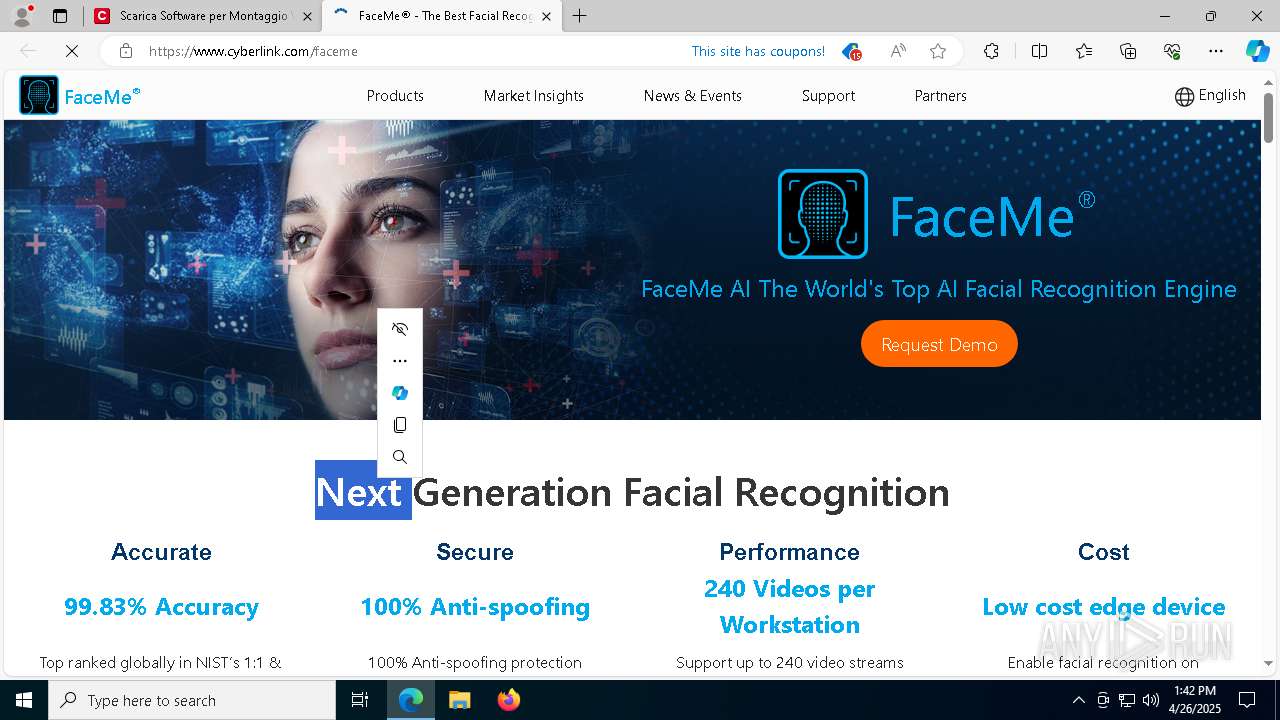View site information lock icon
This screenshot has height=720, width=1280.
[x=126, y=51]
